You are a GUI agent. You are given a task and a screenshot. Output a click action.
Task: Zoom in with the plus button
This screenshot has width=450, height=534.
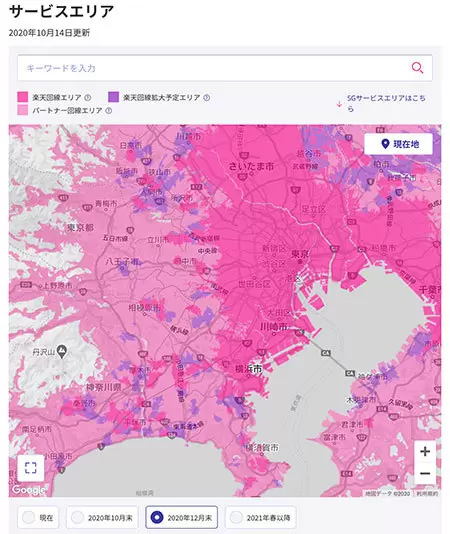point(425,452)
